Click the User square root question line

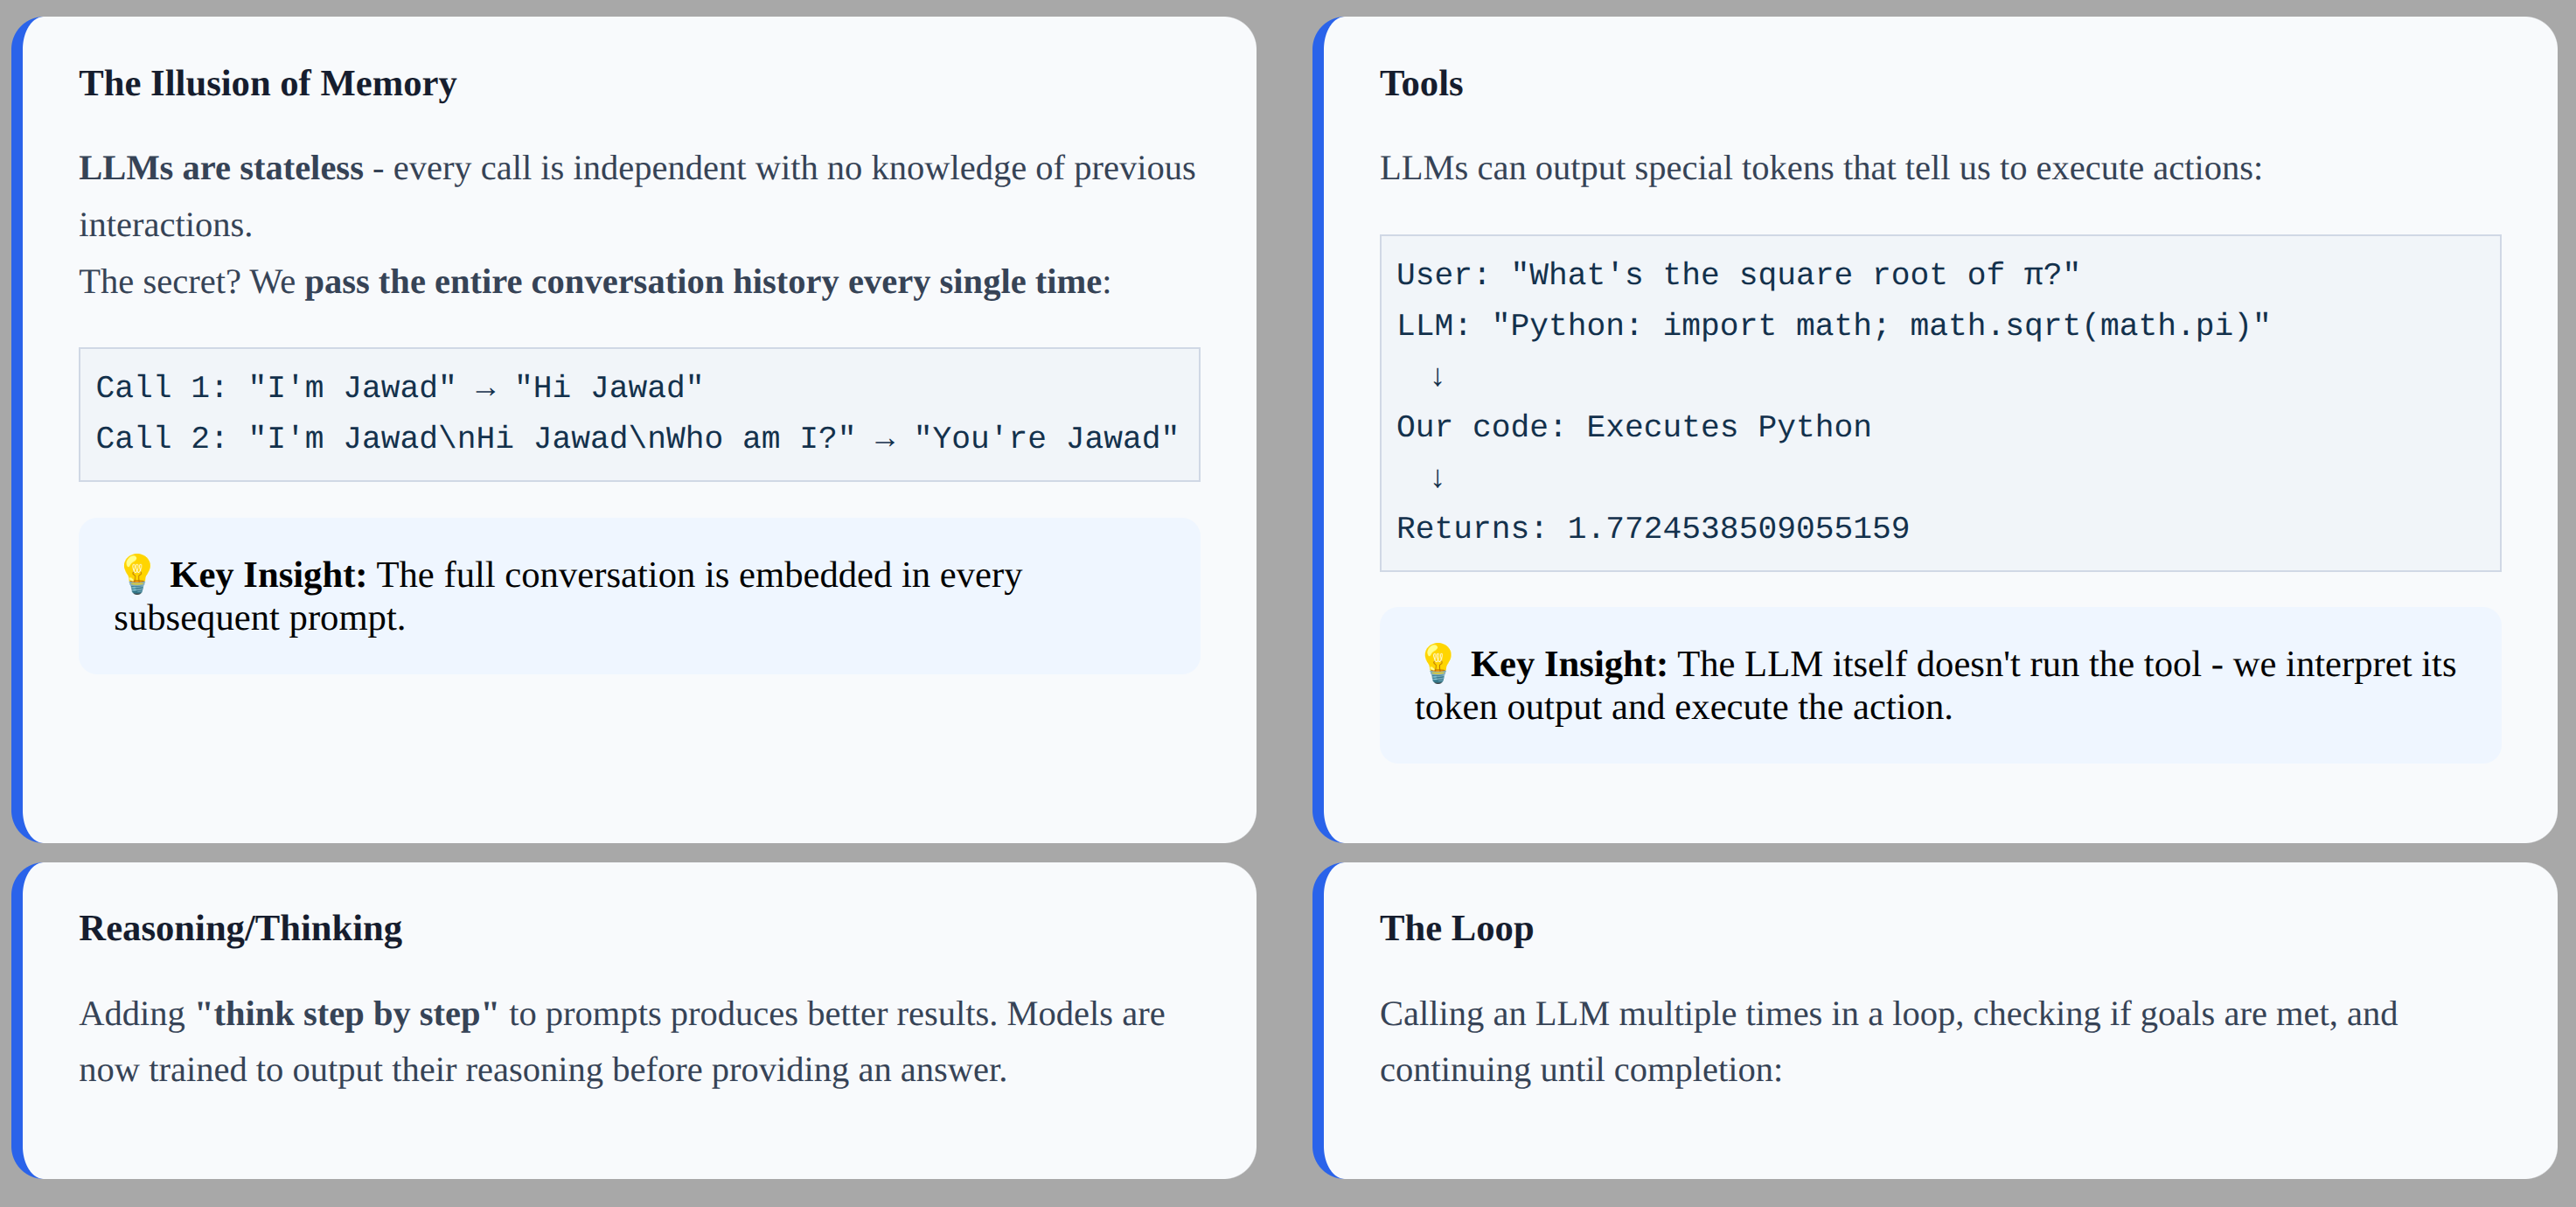pos(1737,275)
